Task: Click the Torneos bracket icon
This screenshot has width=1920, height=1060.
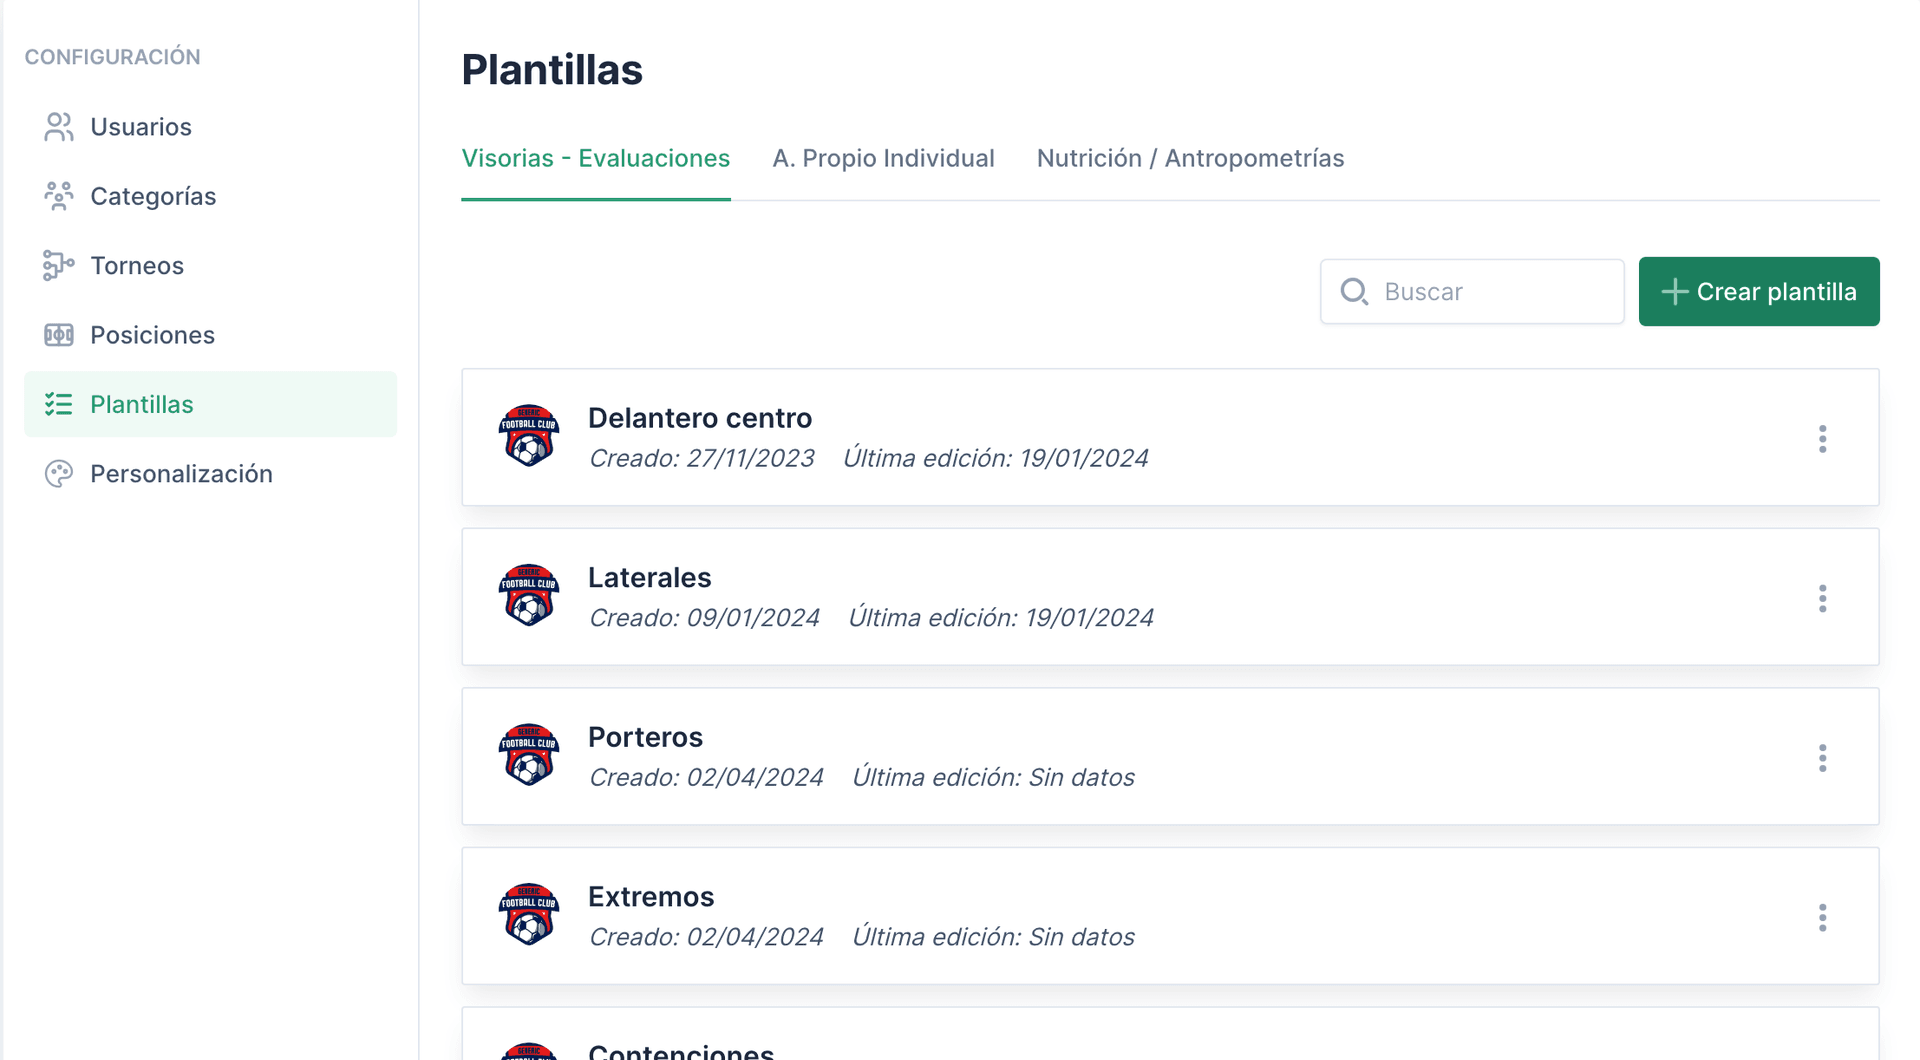Action: tap(58, 265)
